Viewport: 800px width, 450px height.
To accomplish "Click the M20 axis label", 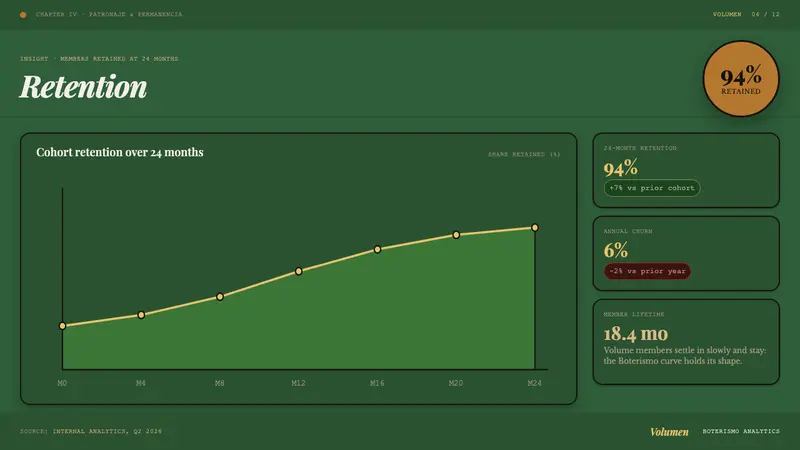I will pyautogui.click(x=456, y=383).
